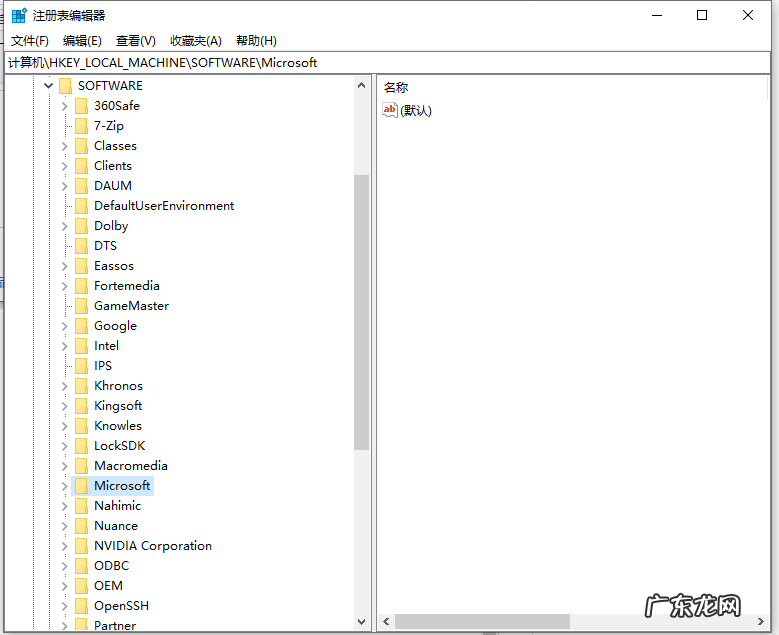This screenshot has height=635, width=779.
Task: Select the Macromedia key label
Action: click(x=131, y=466)
